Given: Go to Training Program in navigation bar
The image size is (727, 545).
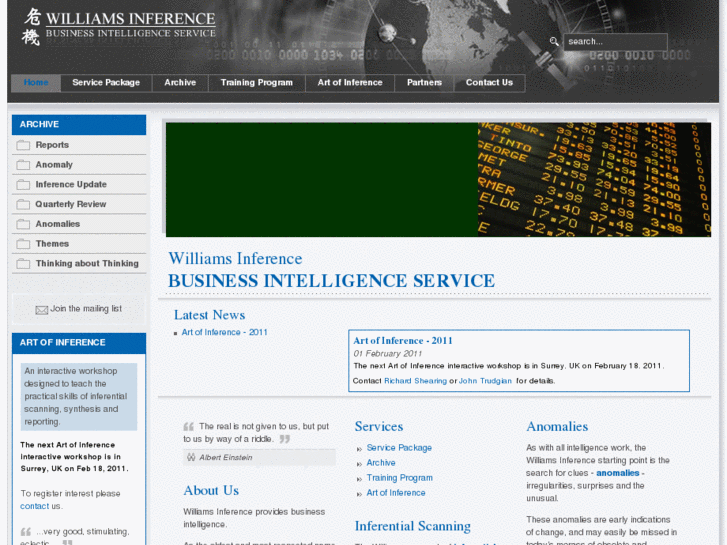Looking at the screenshot, I should point(257,83).
